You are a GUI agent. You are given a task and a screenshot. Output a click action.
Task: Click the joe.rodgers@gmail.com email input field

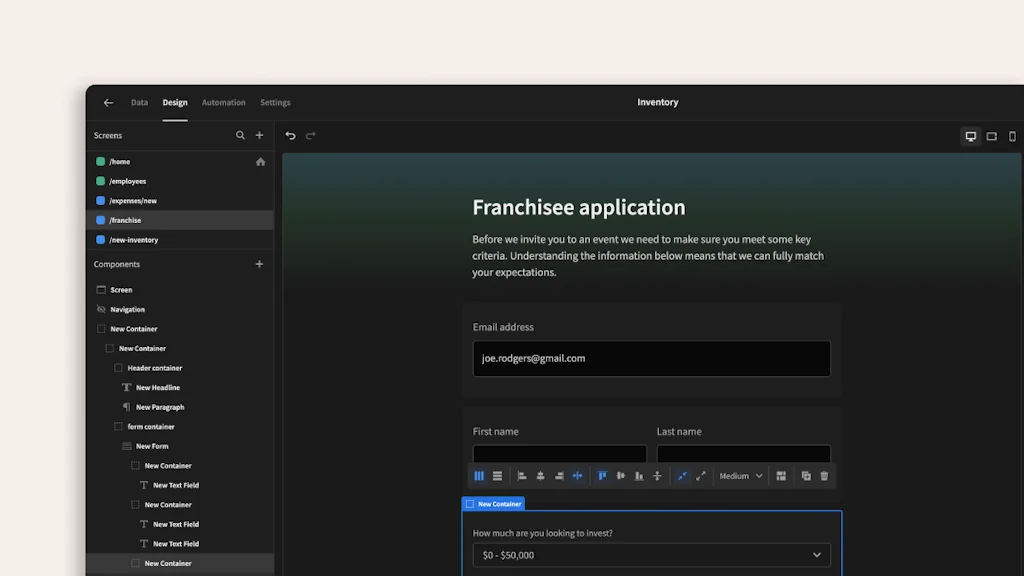tap(651, 358)
